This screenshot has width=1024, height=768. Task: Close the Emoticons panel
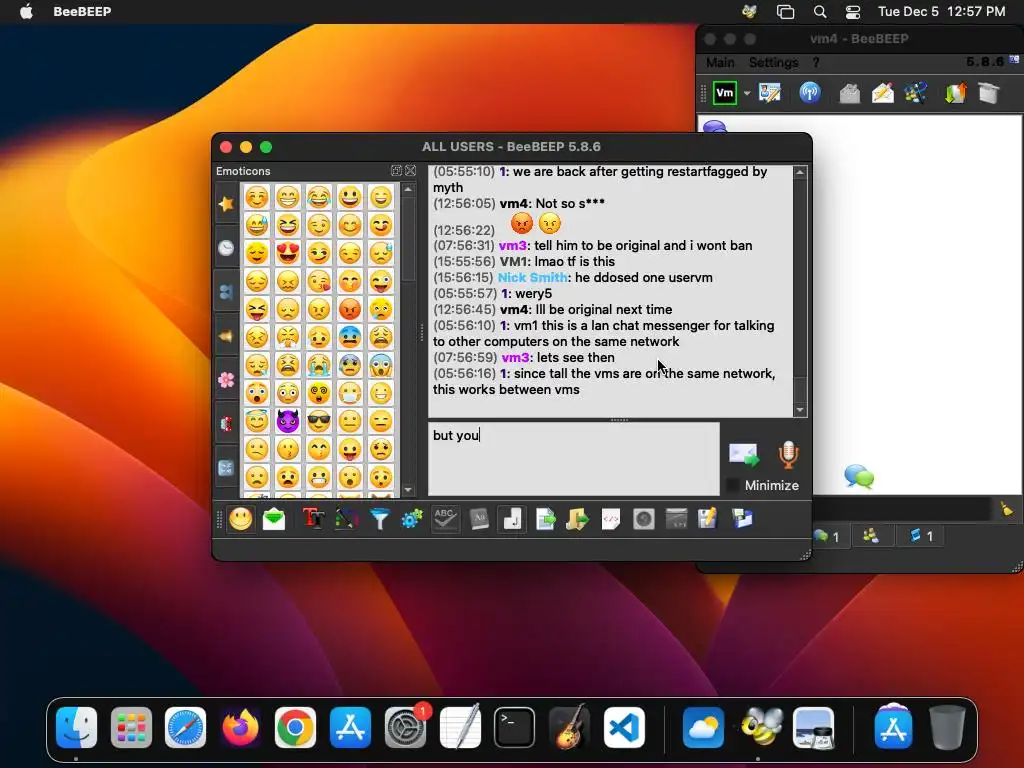(x=410, y=170)
